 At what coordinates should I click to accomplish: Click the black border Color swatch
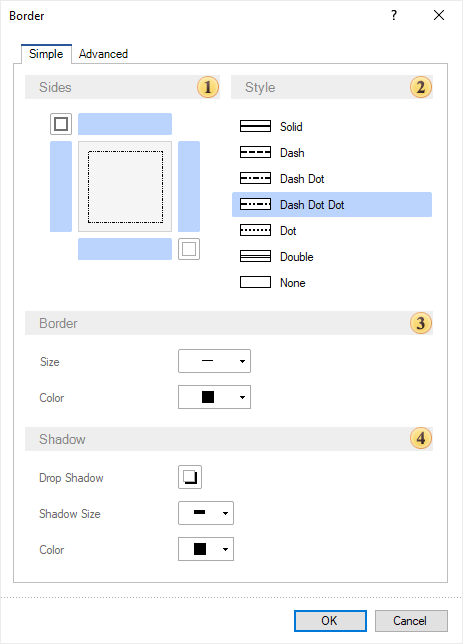click(x=208, y=397)
